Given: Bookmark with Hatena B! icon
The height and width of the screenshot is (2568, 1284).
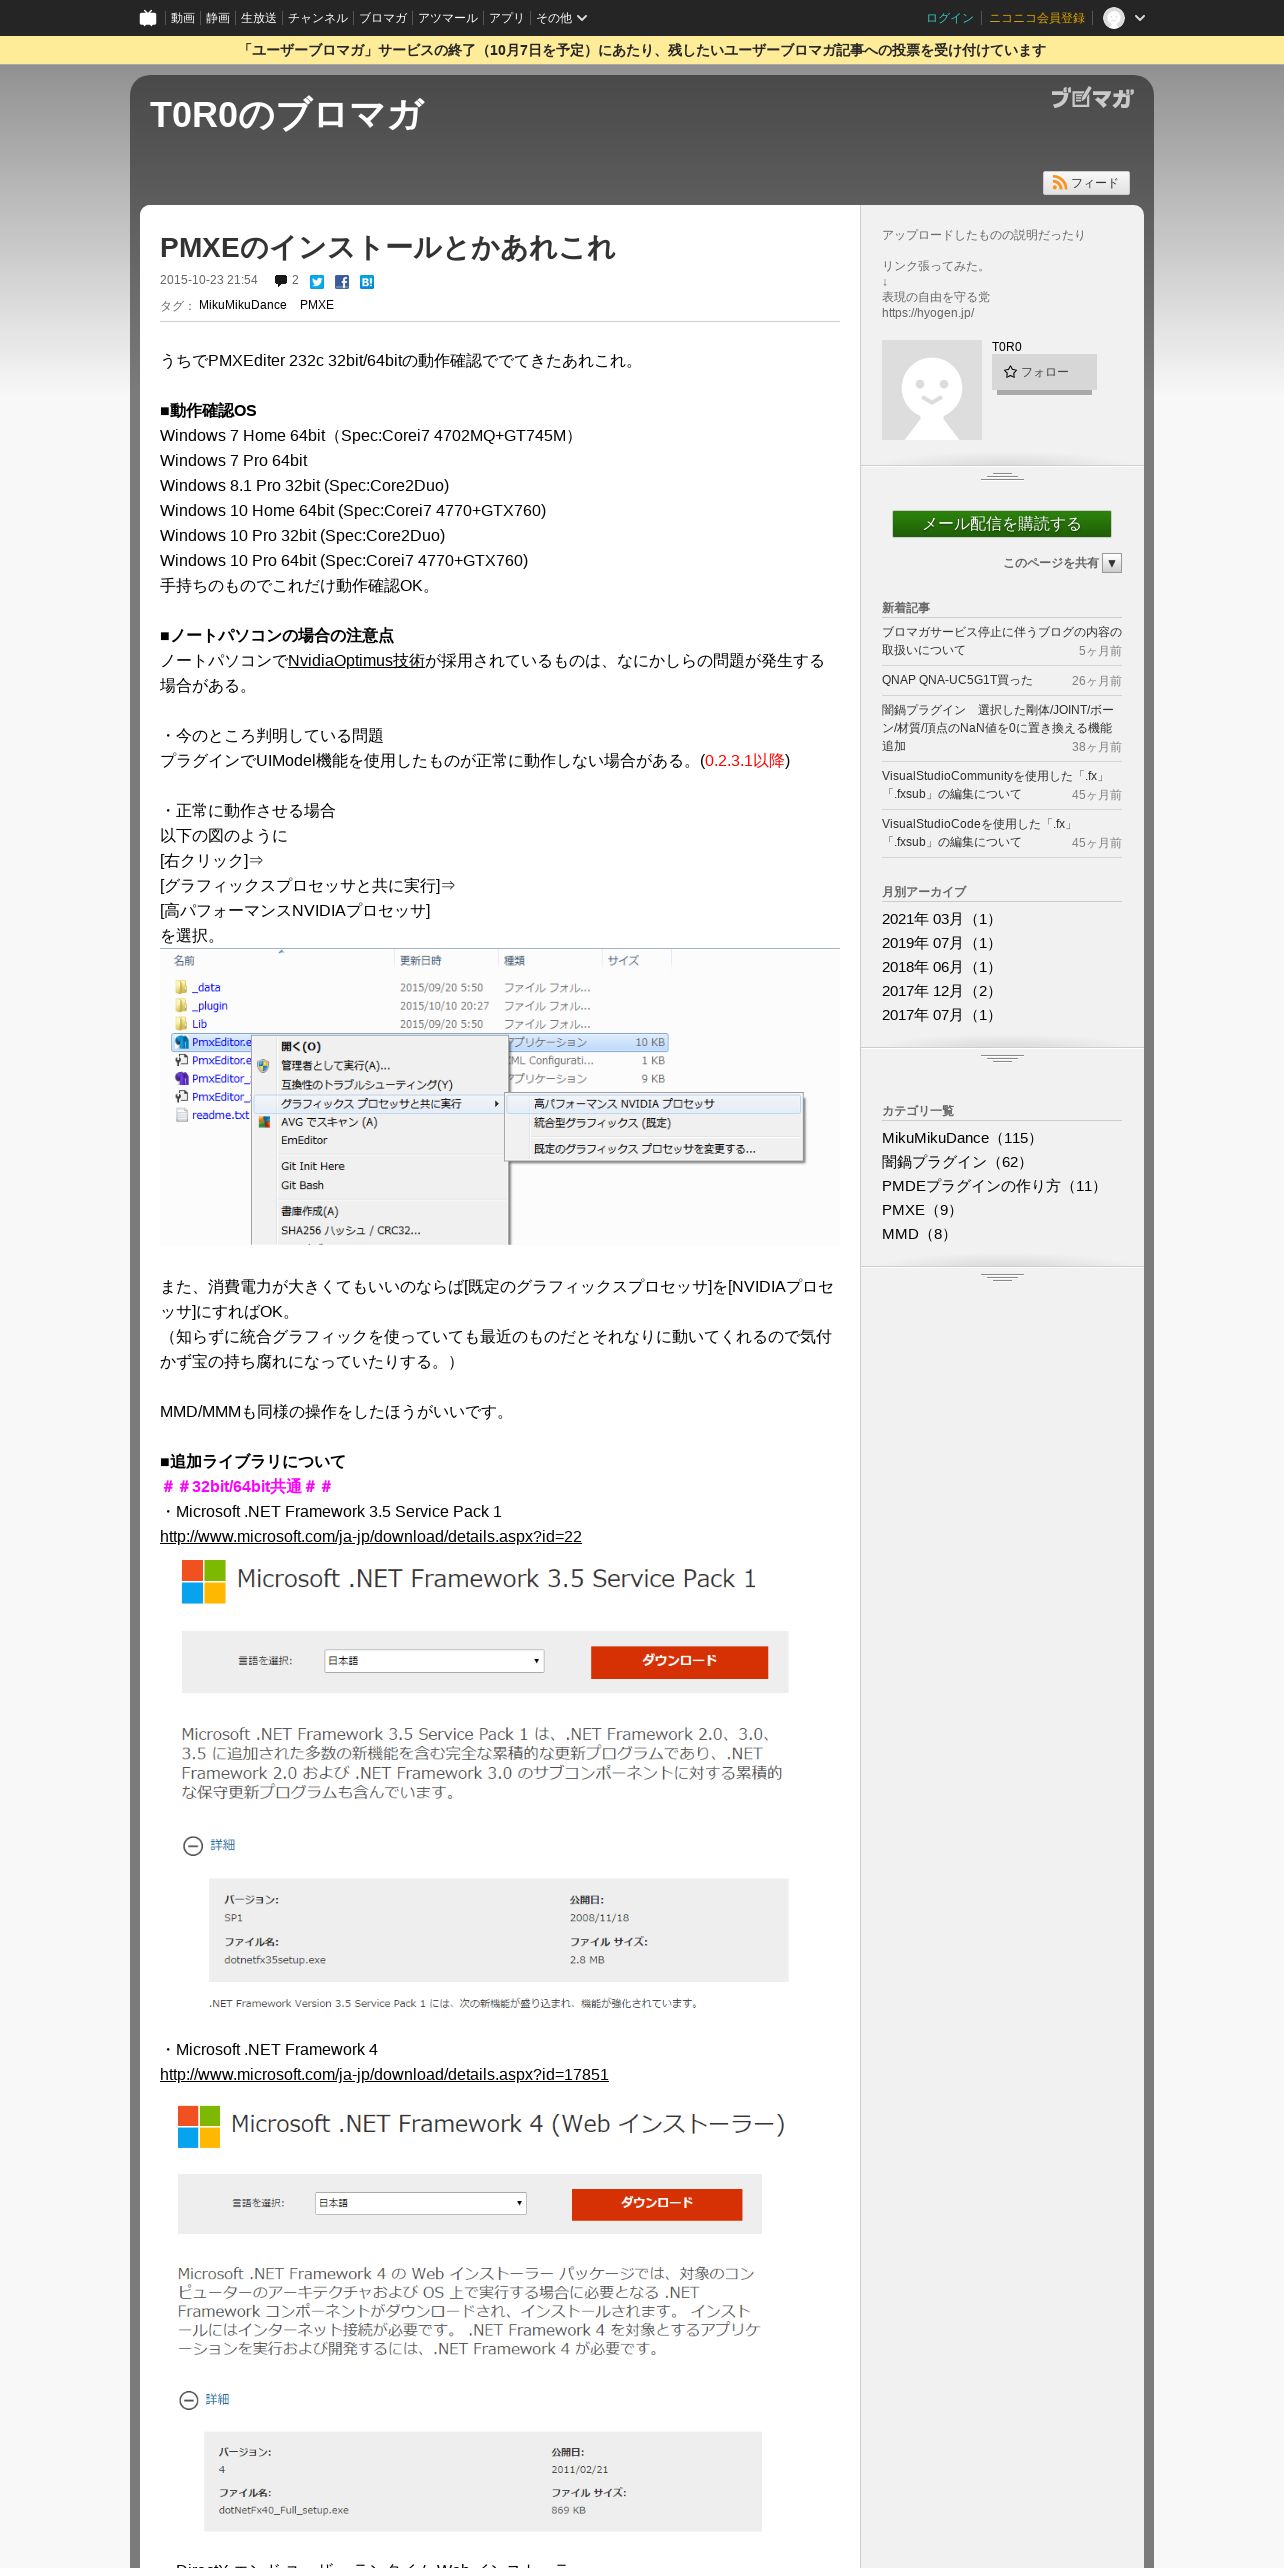Looking at the screenshot, I should tap(367, 282).
